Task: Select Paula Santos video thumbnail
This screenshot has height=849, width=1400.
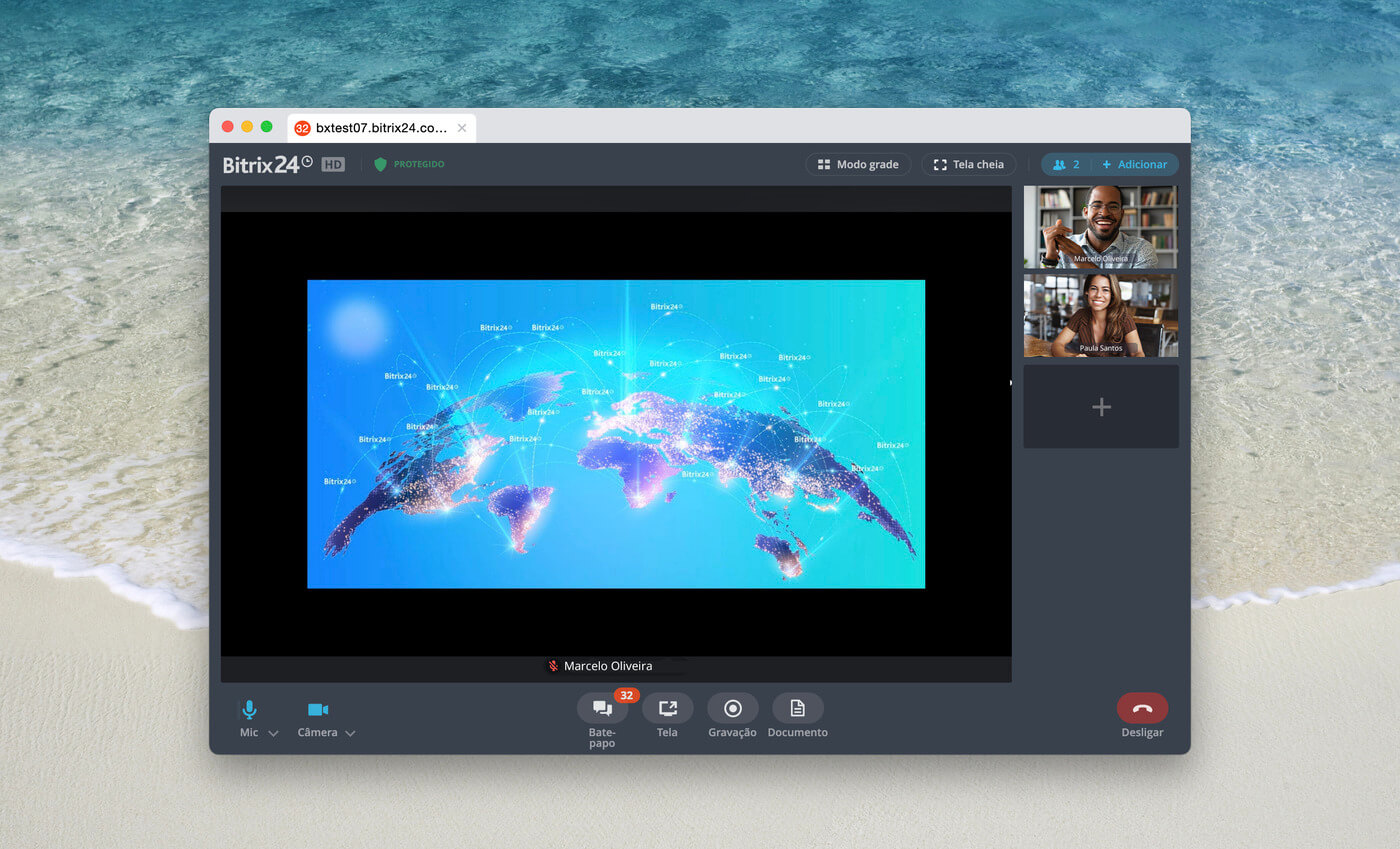Action: 1100,315
